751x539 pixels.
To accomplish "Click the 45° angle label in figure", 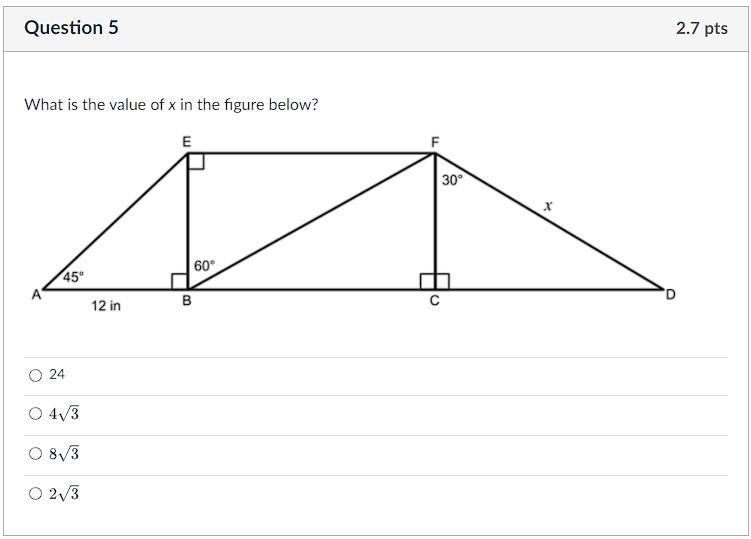I will point(73,277).
